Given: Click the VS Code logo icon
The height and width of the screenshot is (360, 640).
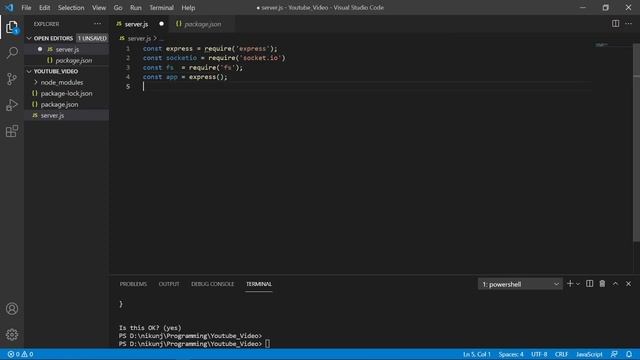Looking at the screenshot, I should 9,7.
